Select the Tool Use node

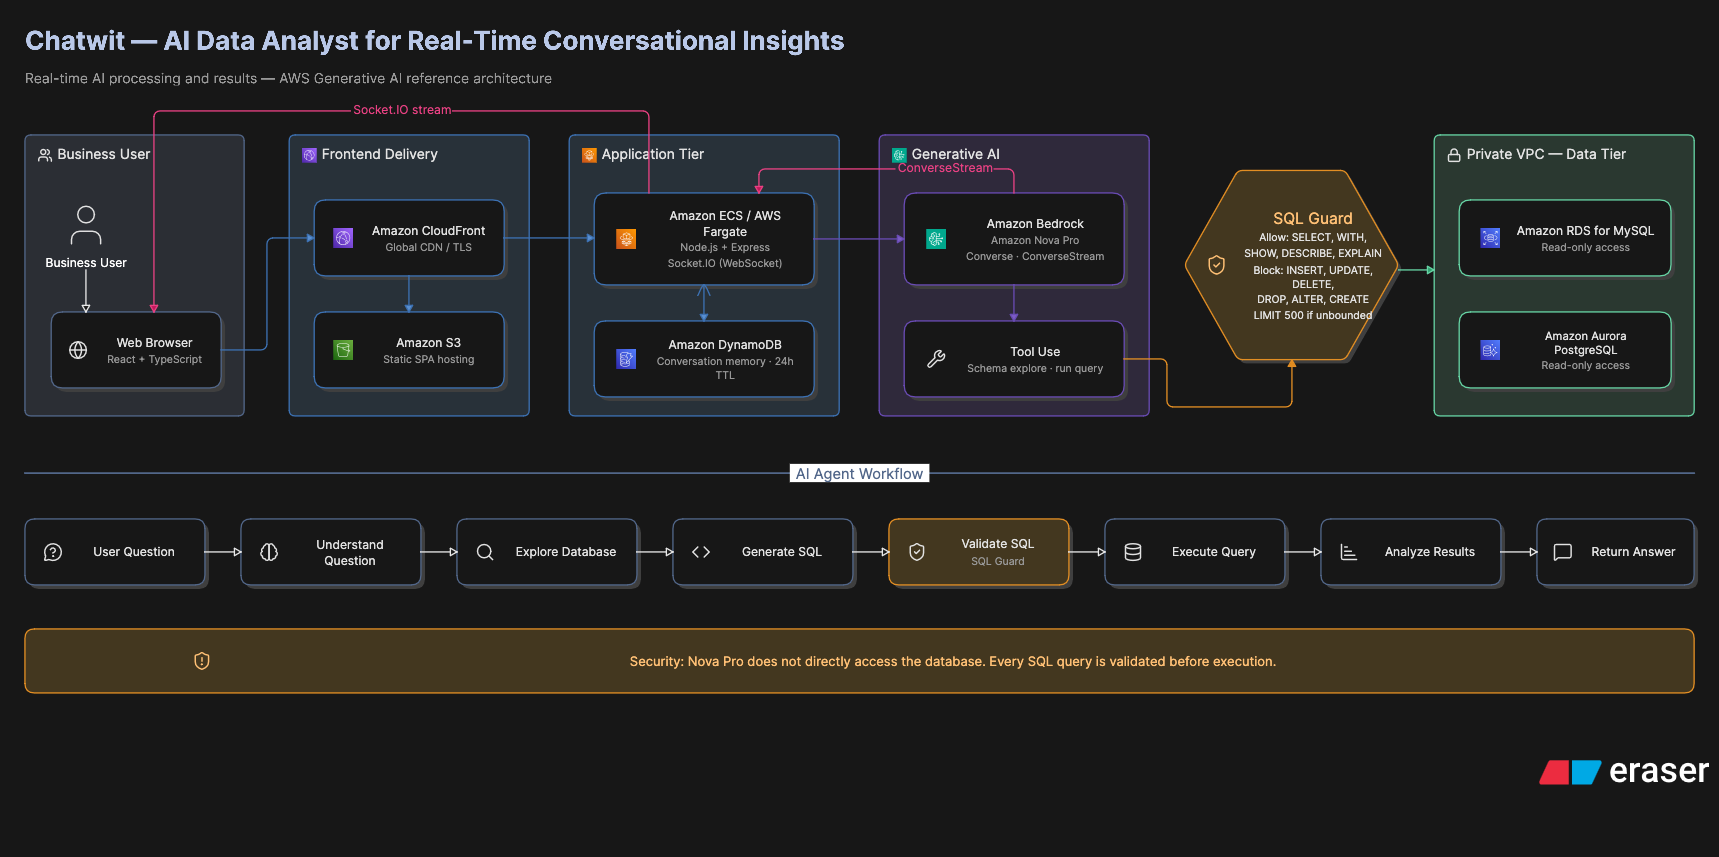click(1014, 359)
